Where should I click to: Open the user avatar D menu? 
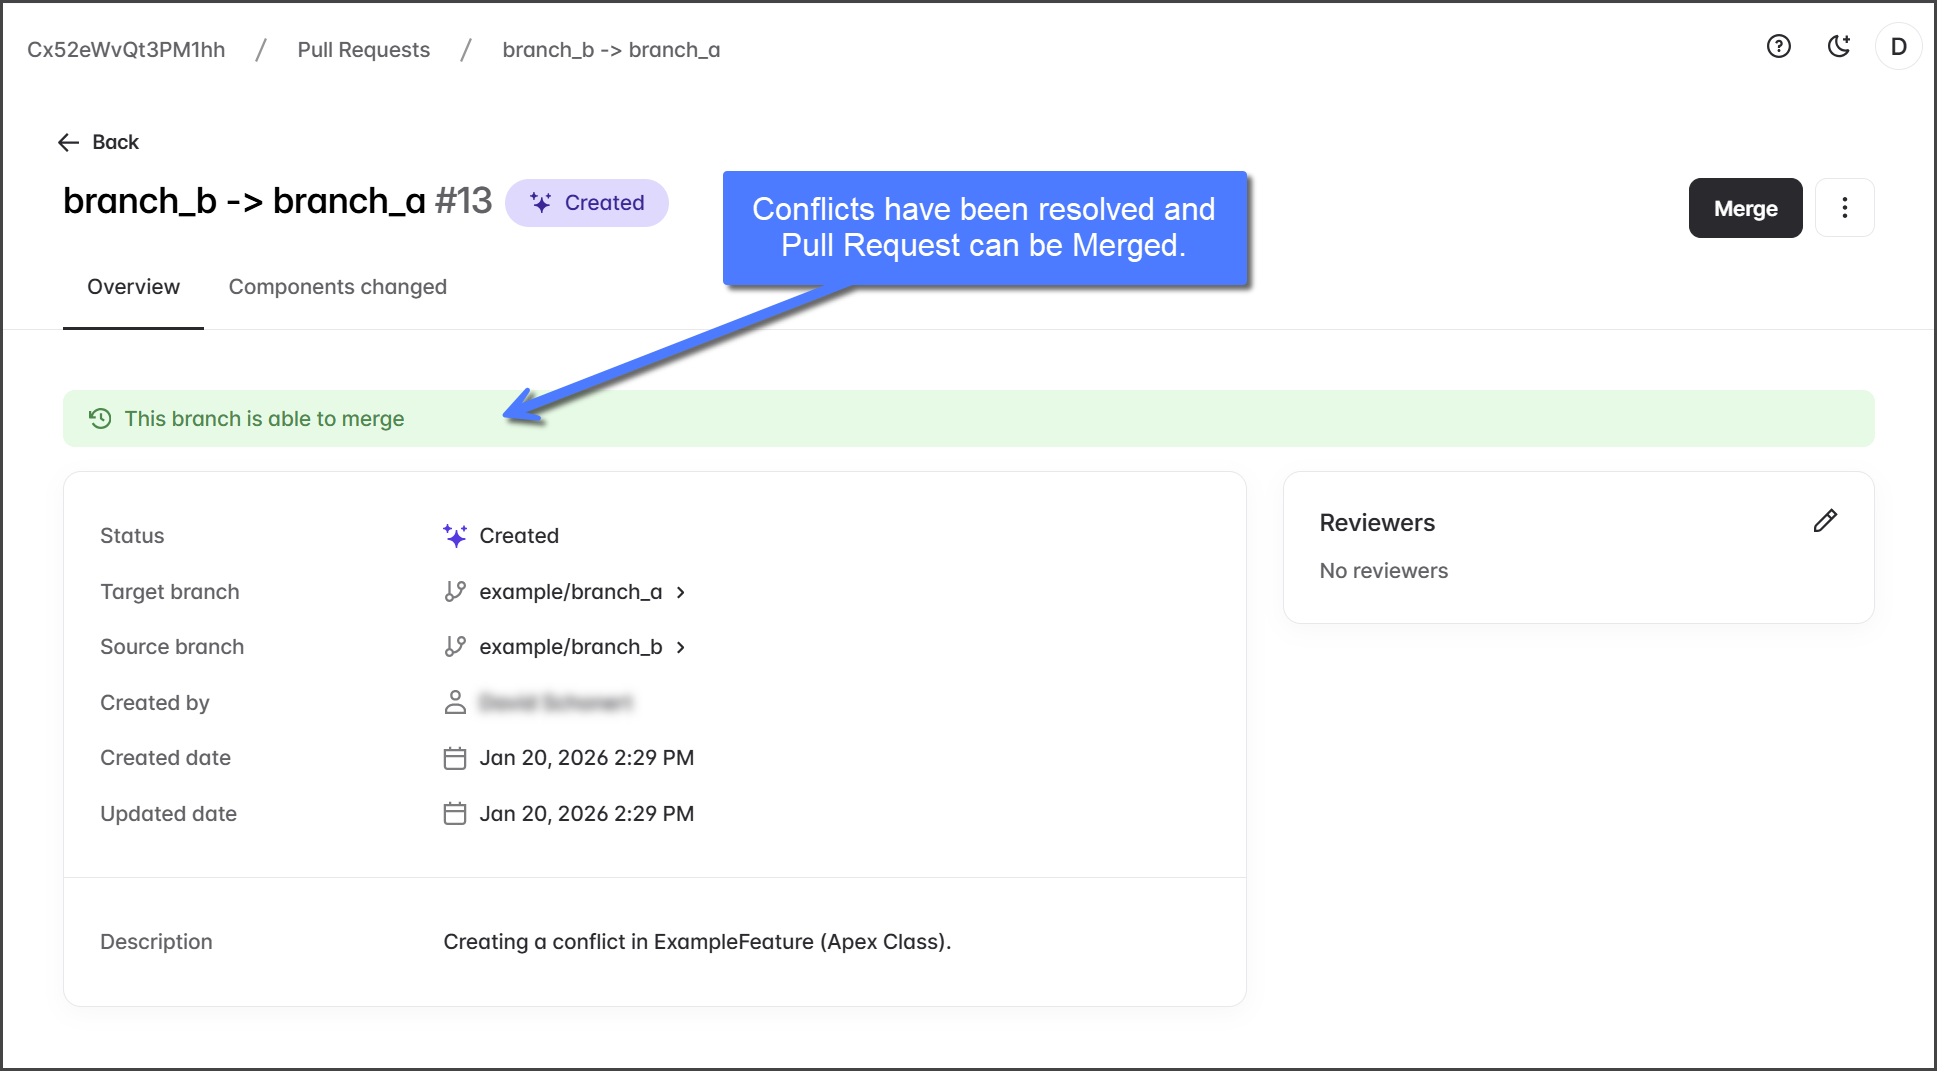pos(1897,47)
